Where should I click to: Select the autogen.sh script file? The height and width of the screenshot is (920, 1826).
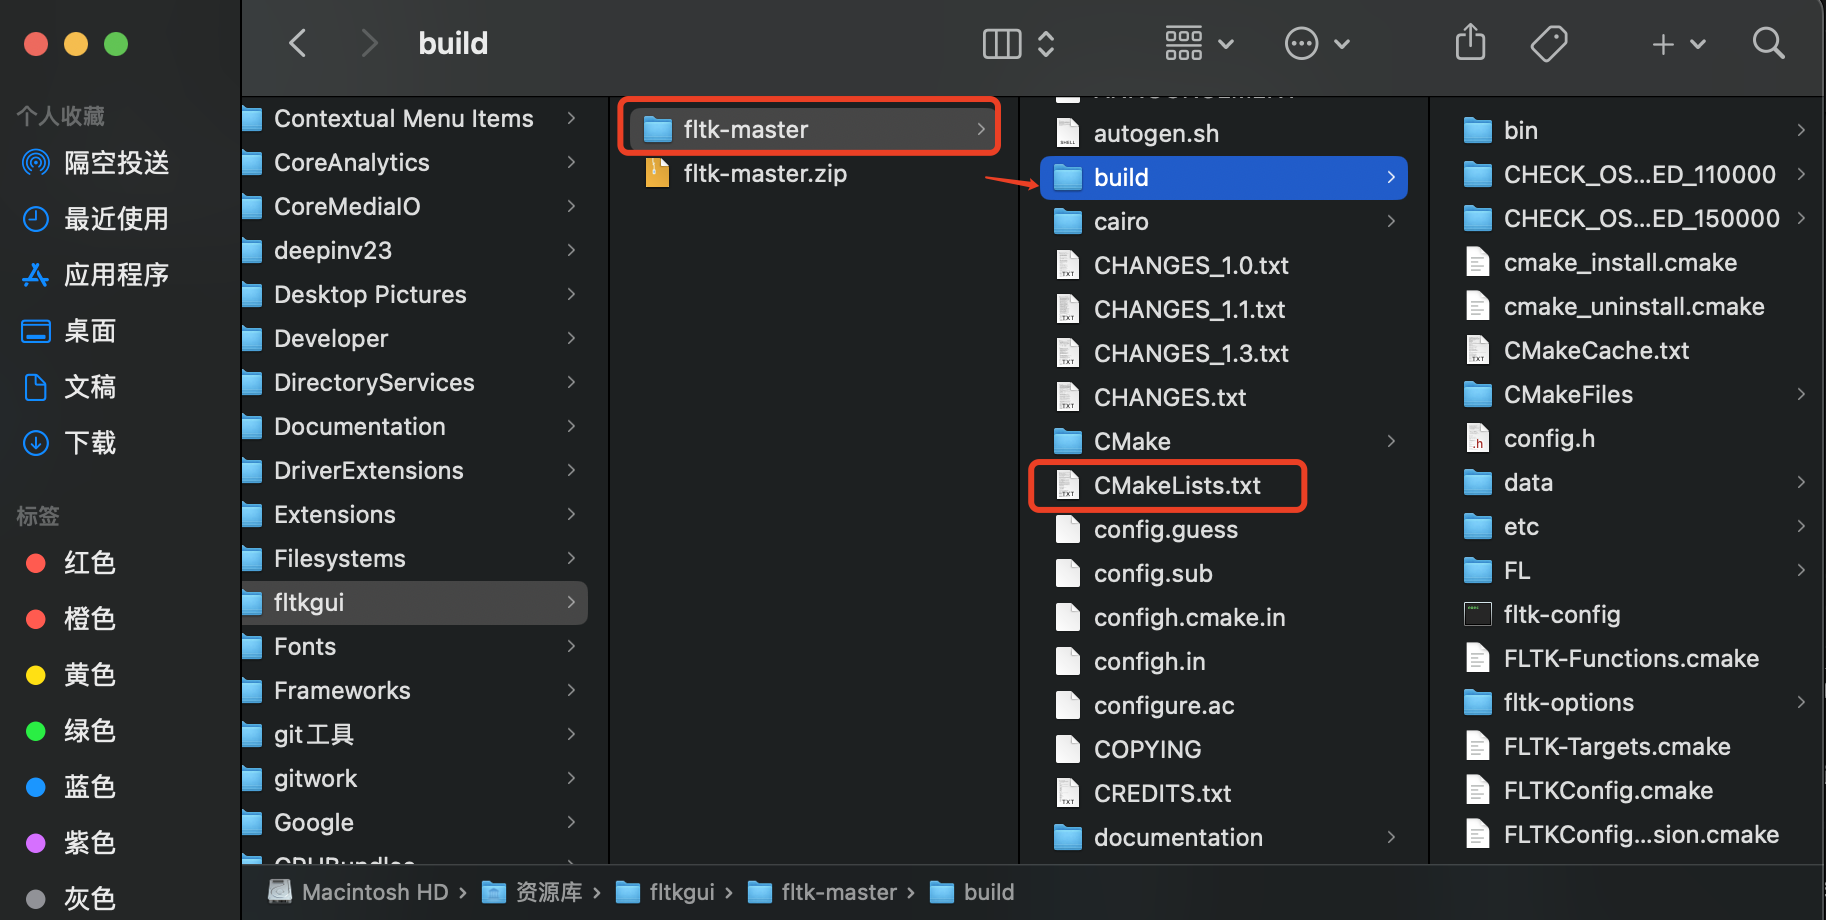coord(1137,133)
